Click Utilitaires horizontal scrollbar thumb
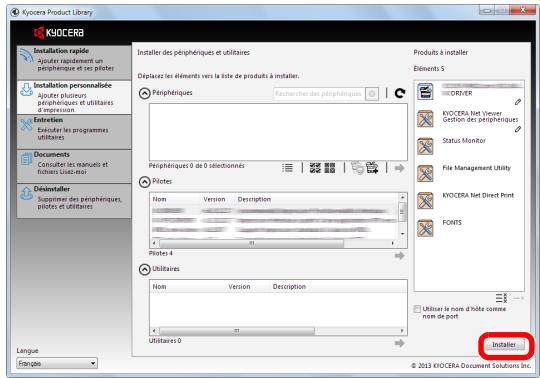This screenshot has width=540, height=378. pyautogui.click(x=237, y=331)
